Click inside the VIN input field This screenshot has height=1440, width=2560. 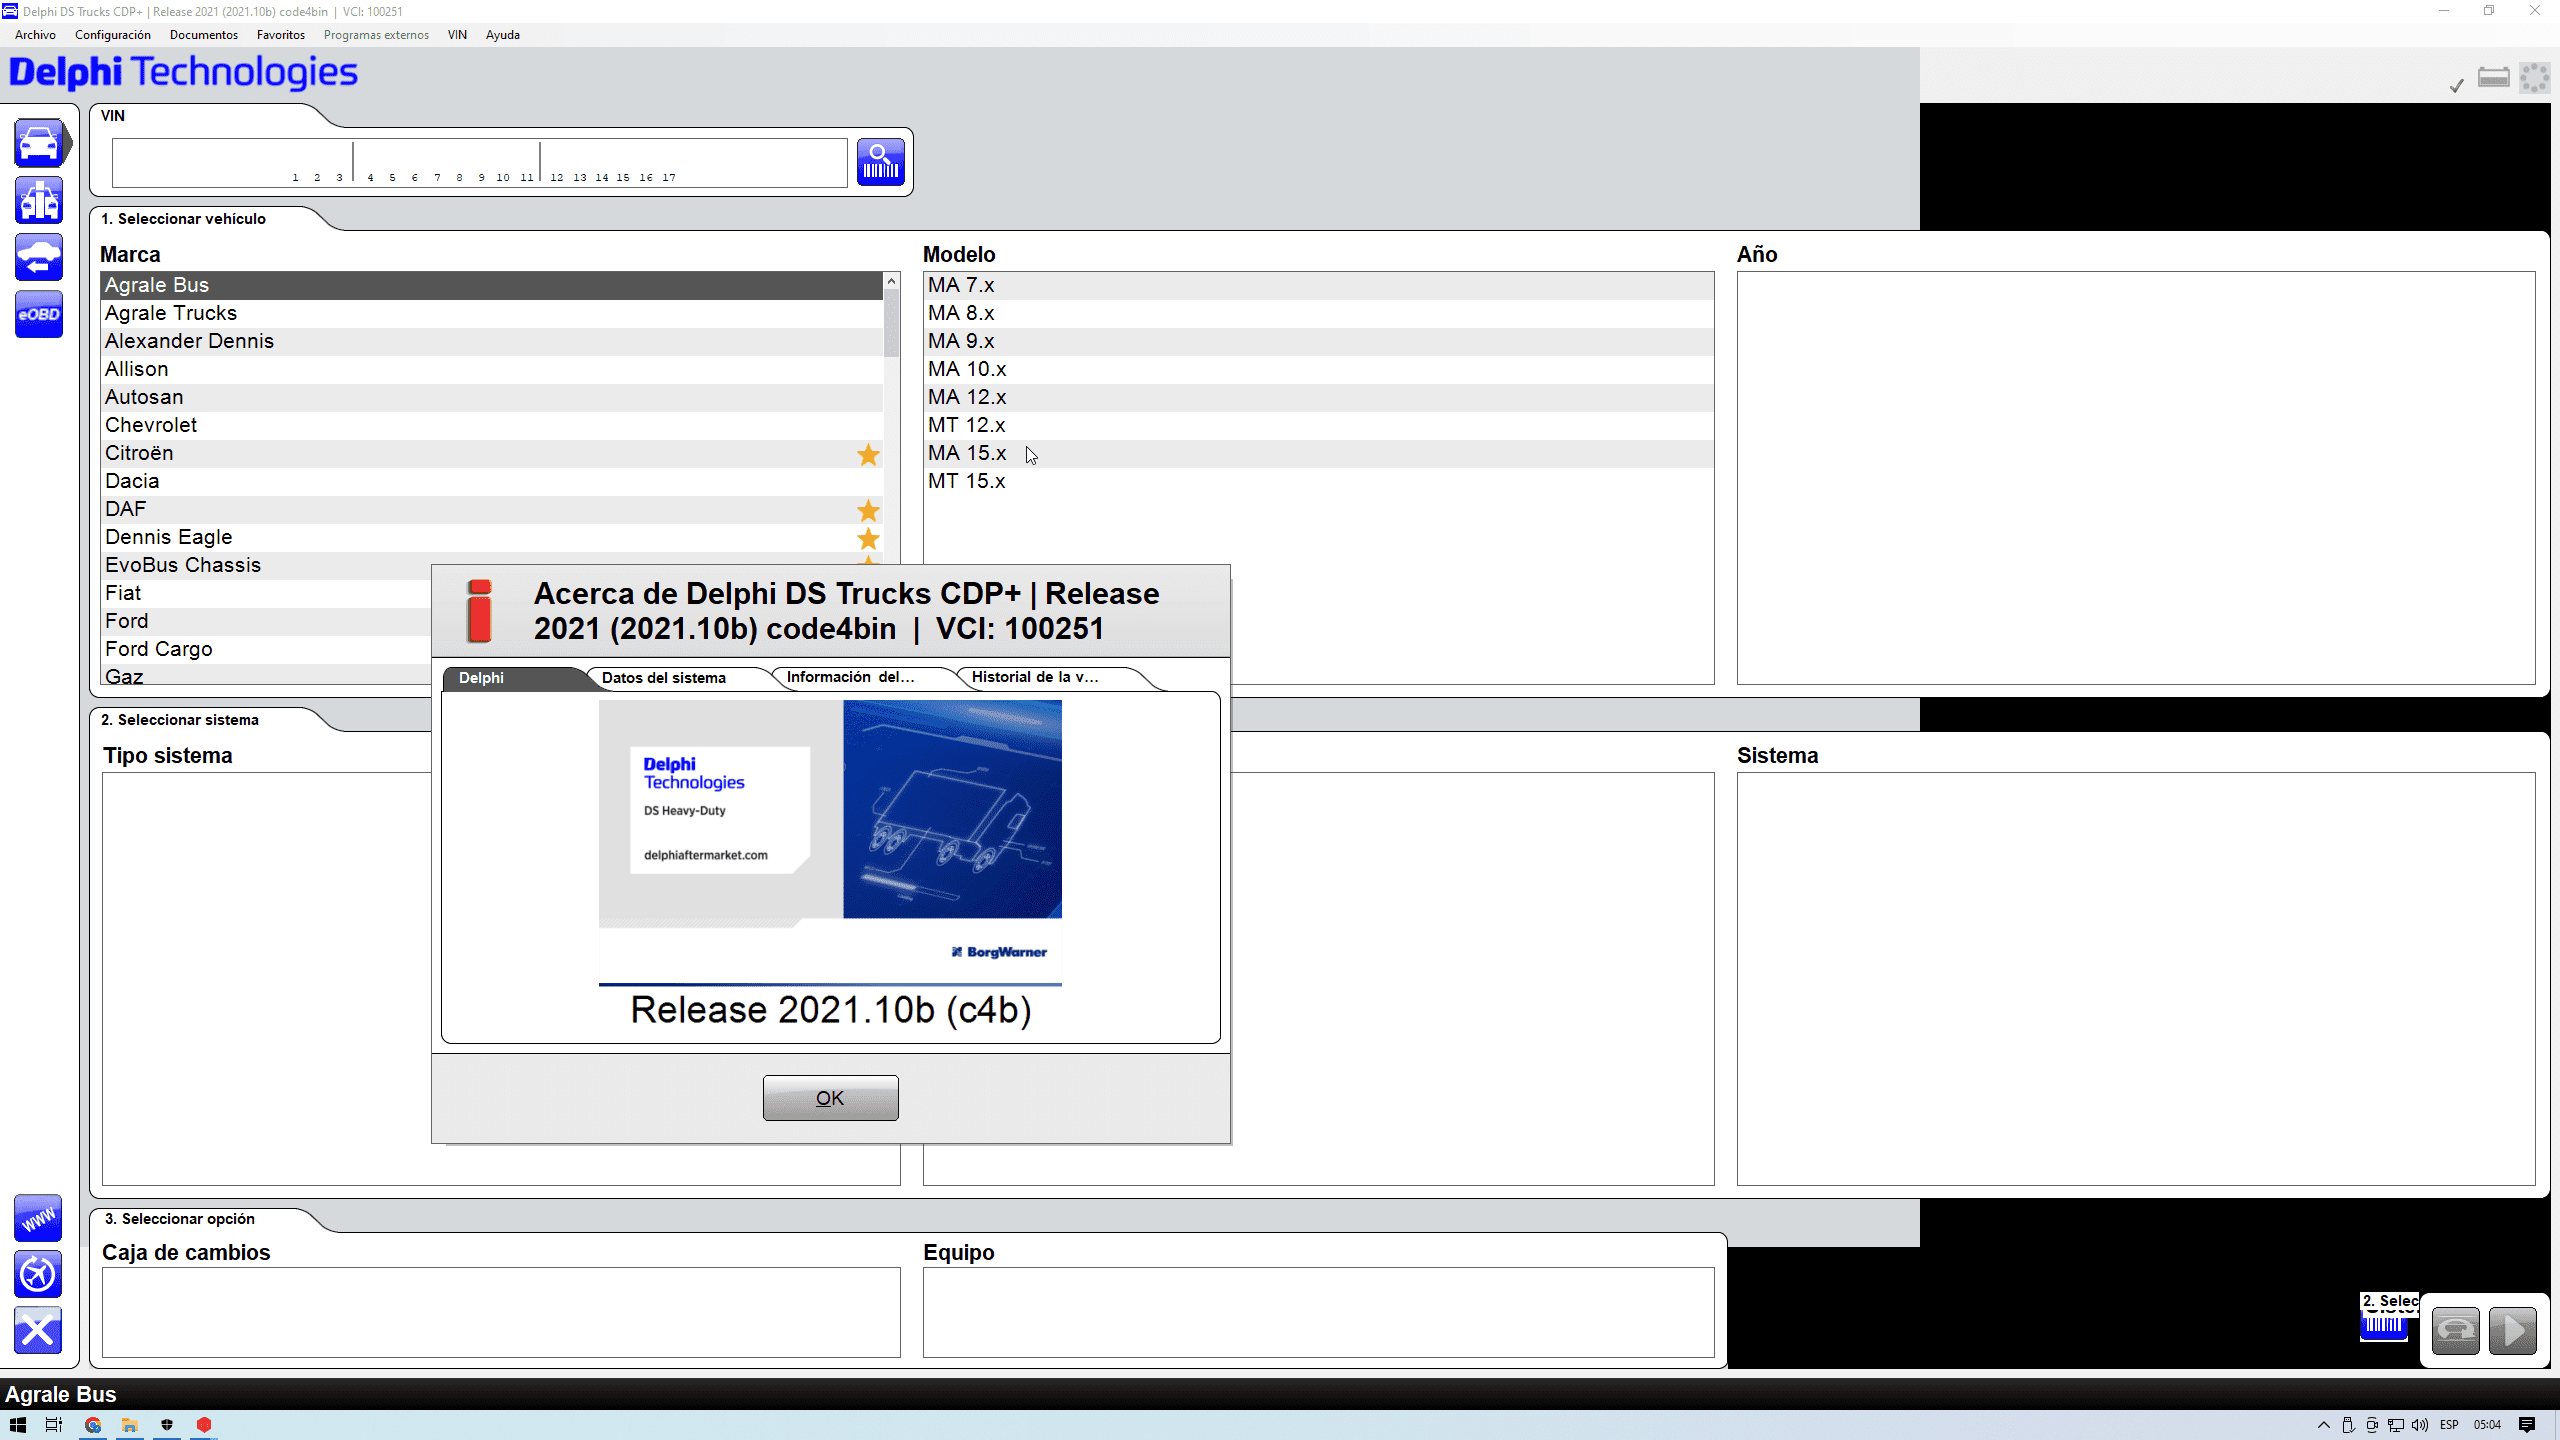tap(480, 160)
